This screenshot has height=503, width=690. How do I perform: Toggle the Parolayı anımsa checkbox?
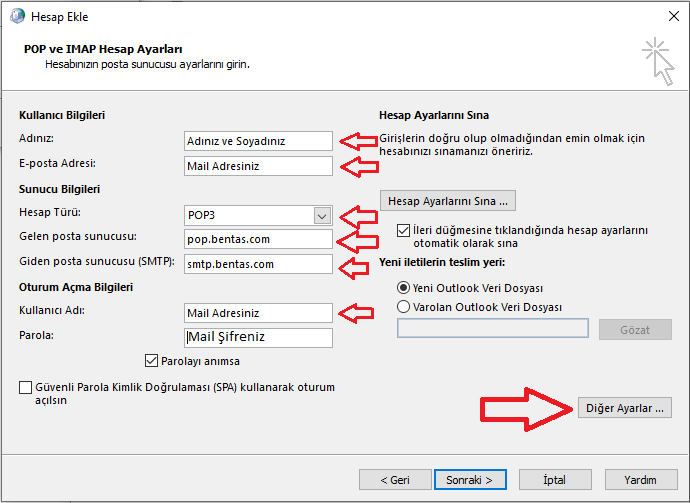click(x=151, y=361)
